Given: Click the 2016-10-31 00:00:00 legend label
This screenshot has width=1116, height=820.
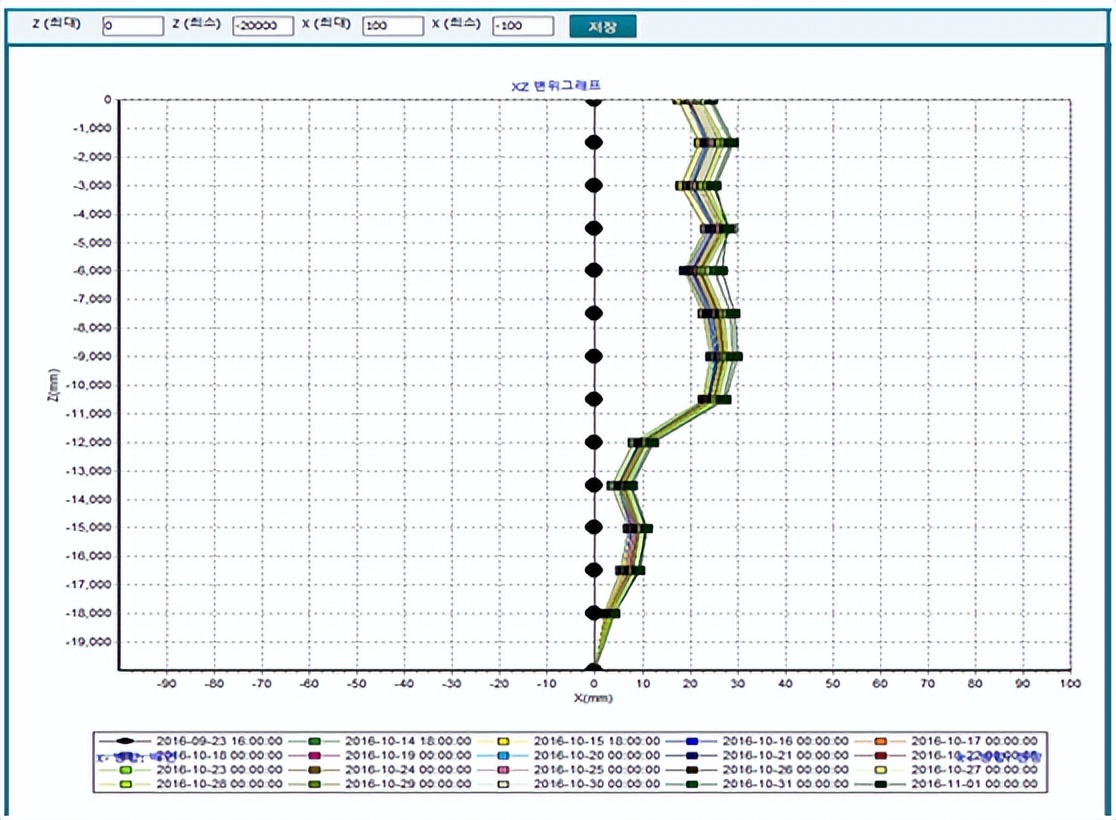Looking at the screenshot, I should pos(784,786).
